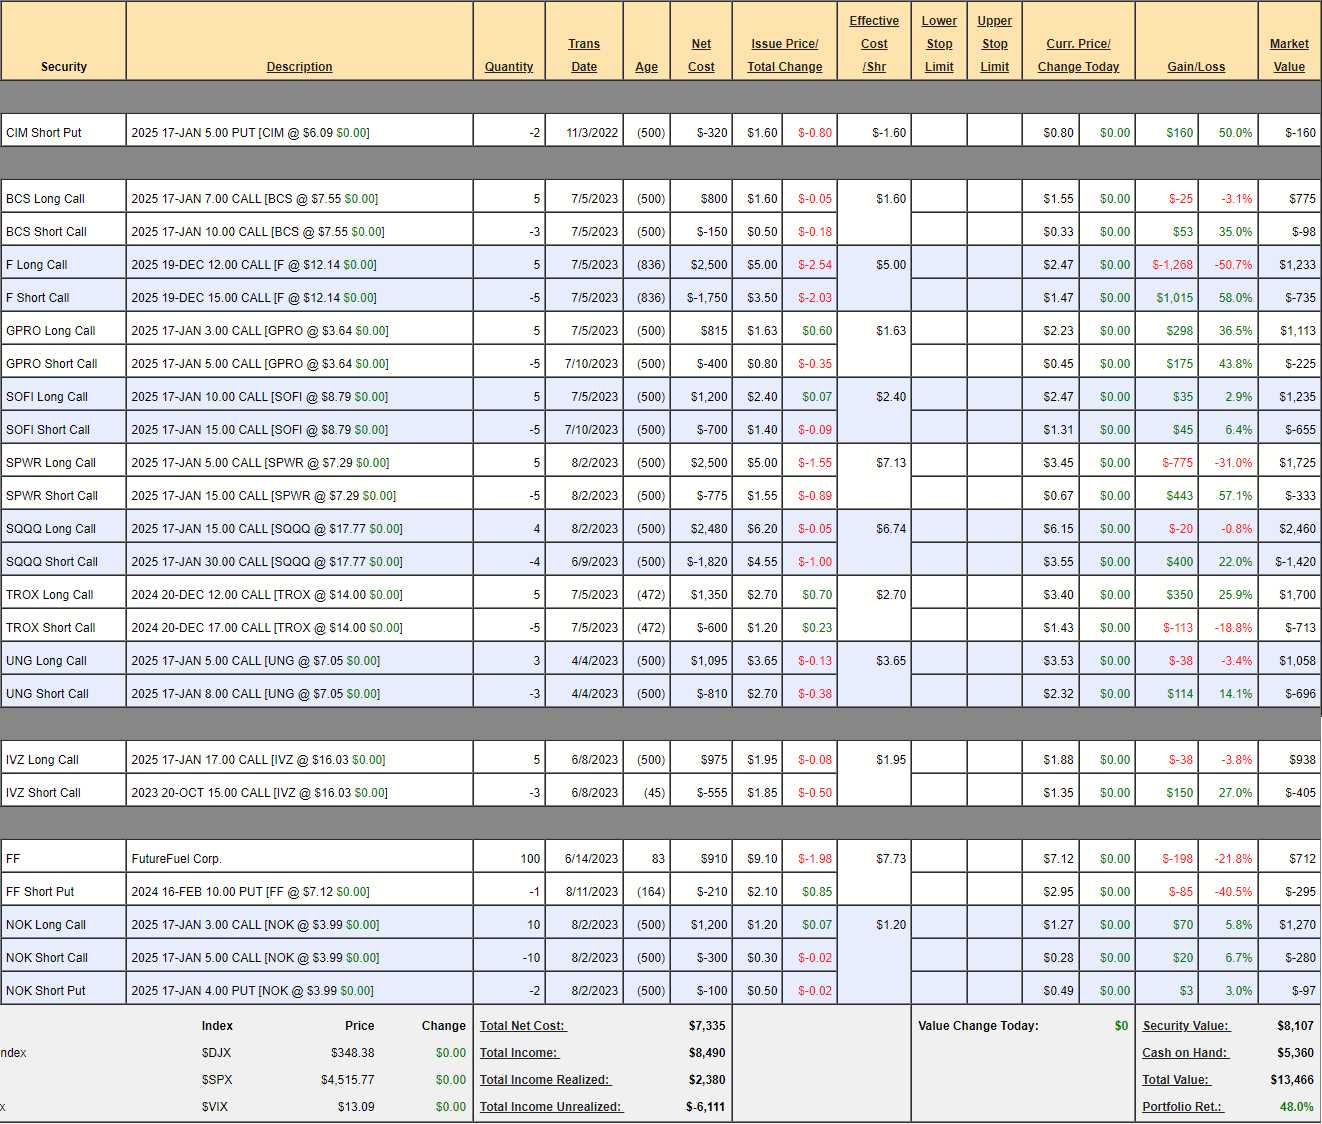This screenshot has width=1322, height=1124.
Task: Select the $VIX index row
Action: coord(217,1107)
